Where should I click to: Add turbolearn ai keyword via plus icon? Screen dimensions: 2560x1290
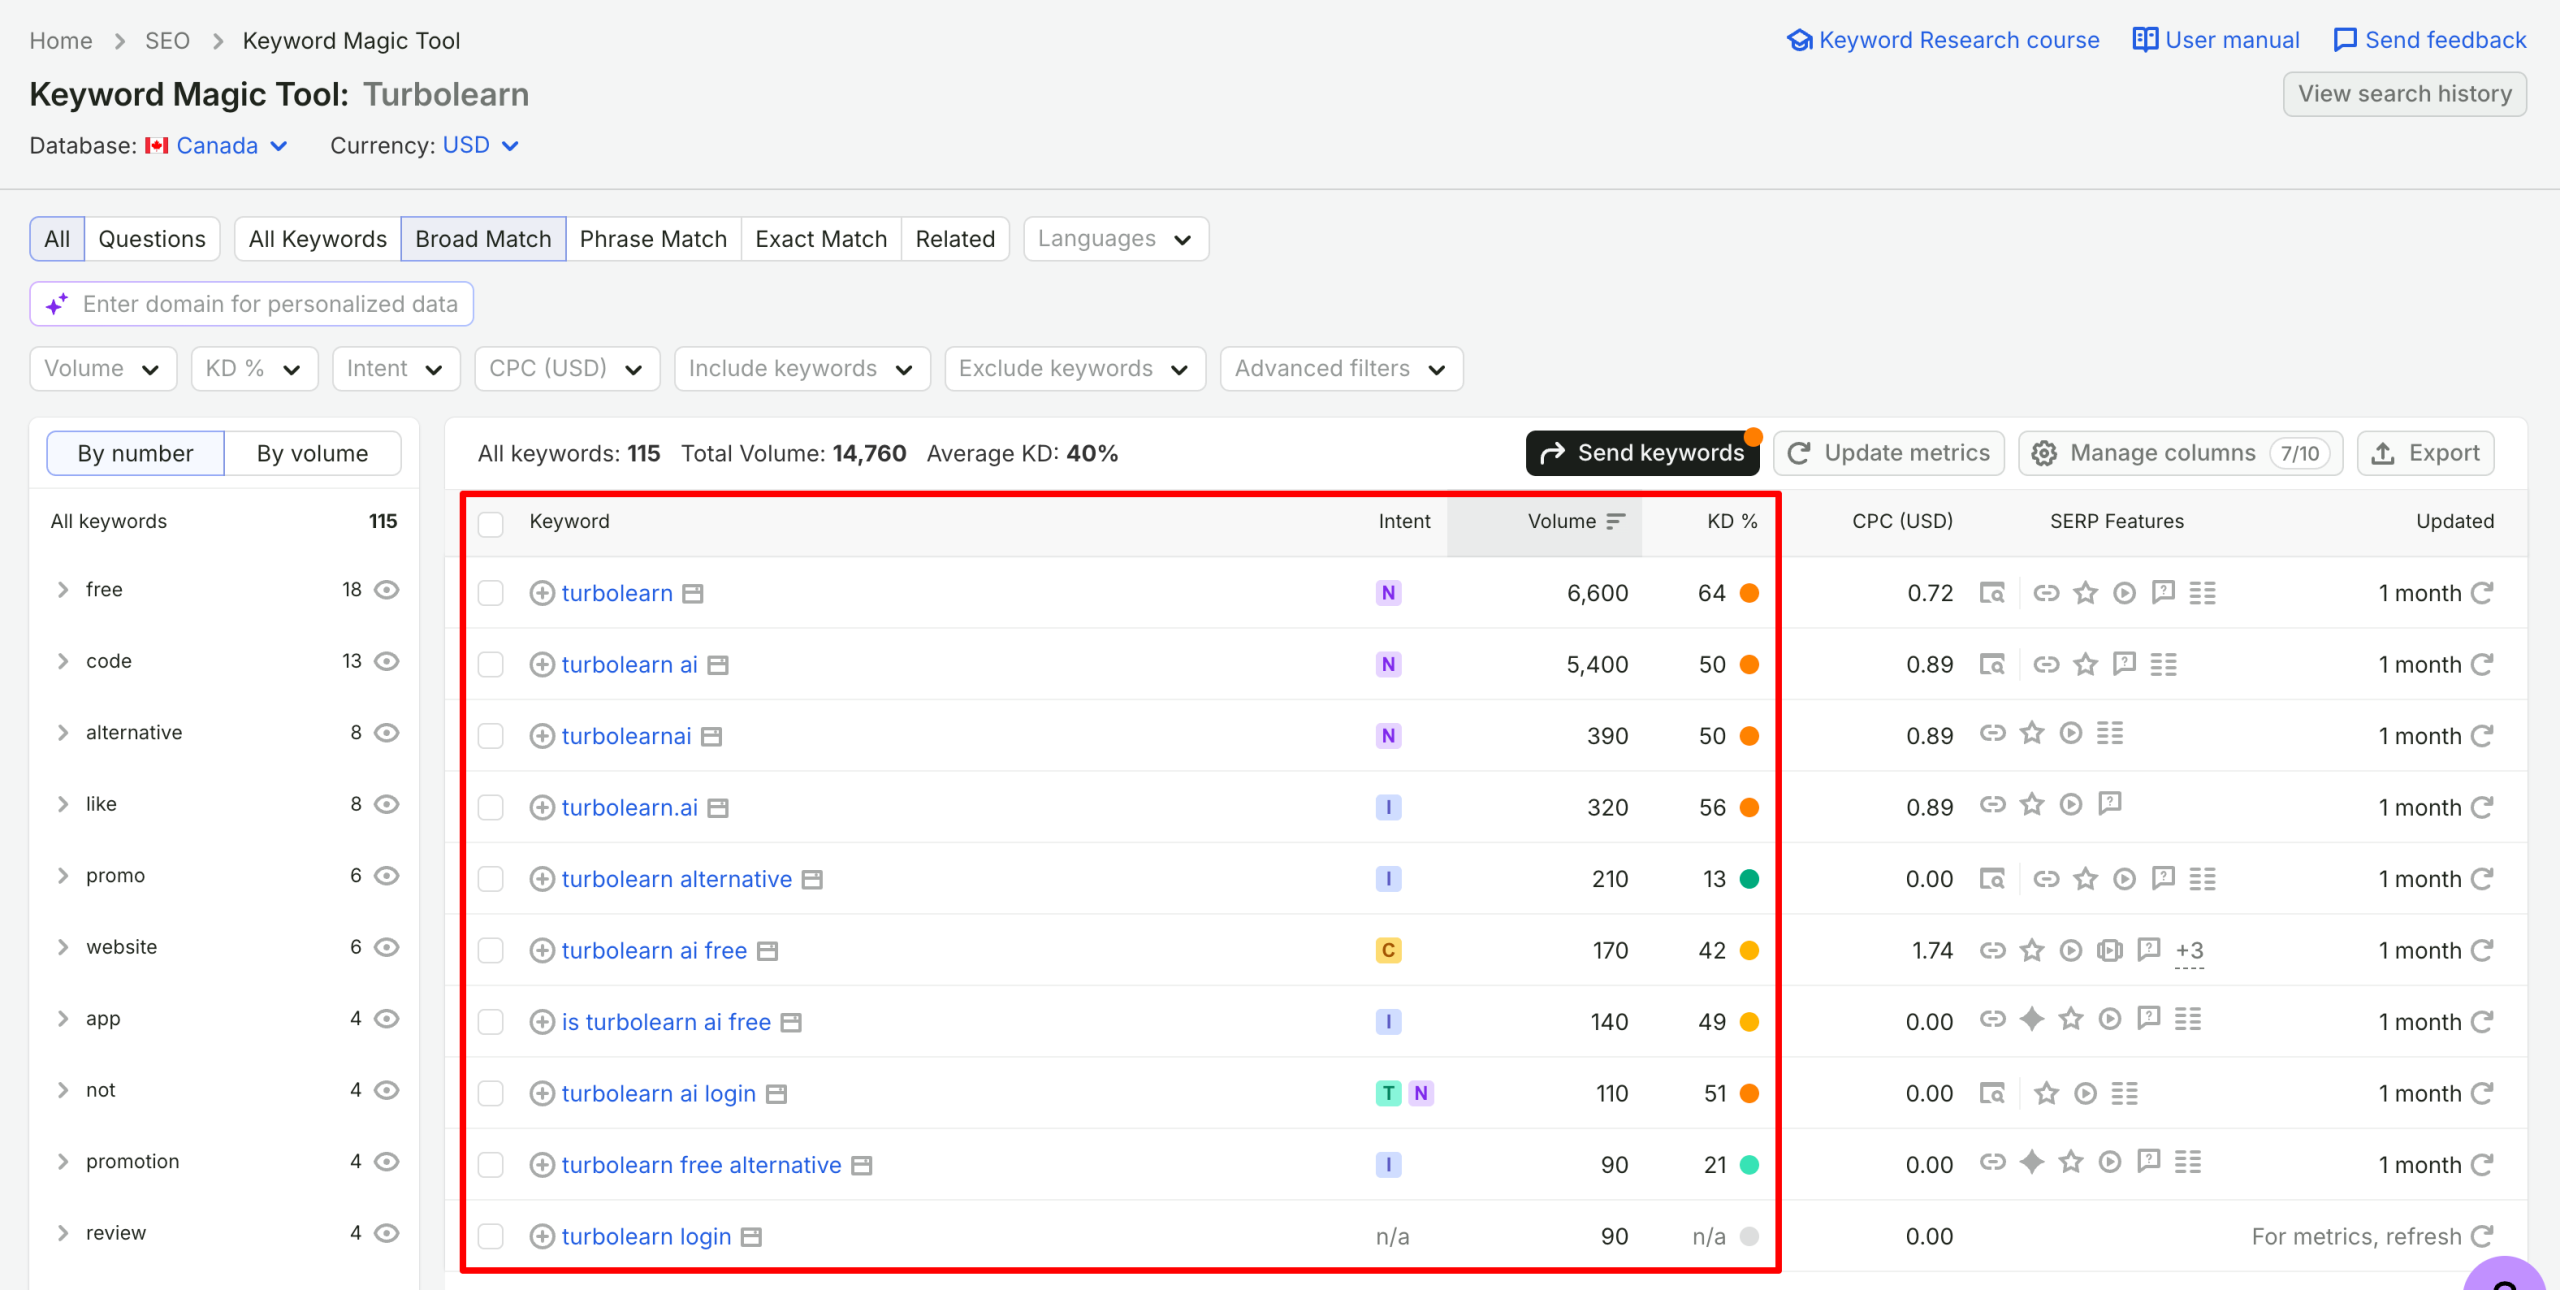coord(542,665)
